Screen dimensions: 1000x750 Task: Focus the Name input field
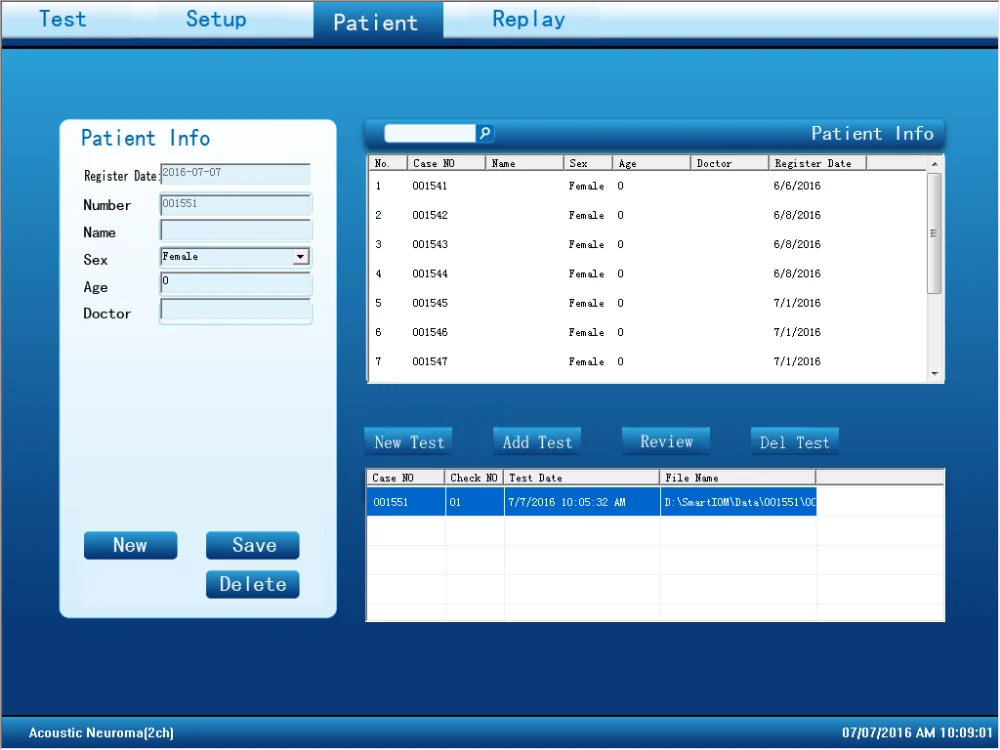(236, 231)
